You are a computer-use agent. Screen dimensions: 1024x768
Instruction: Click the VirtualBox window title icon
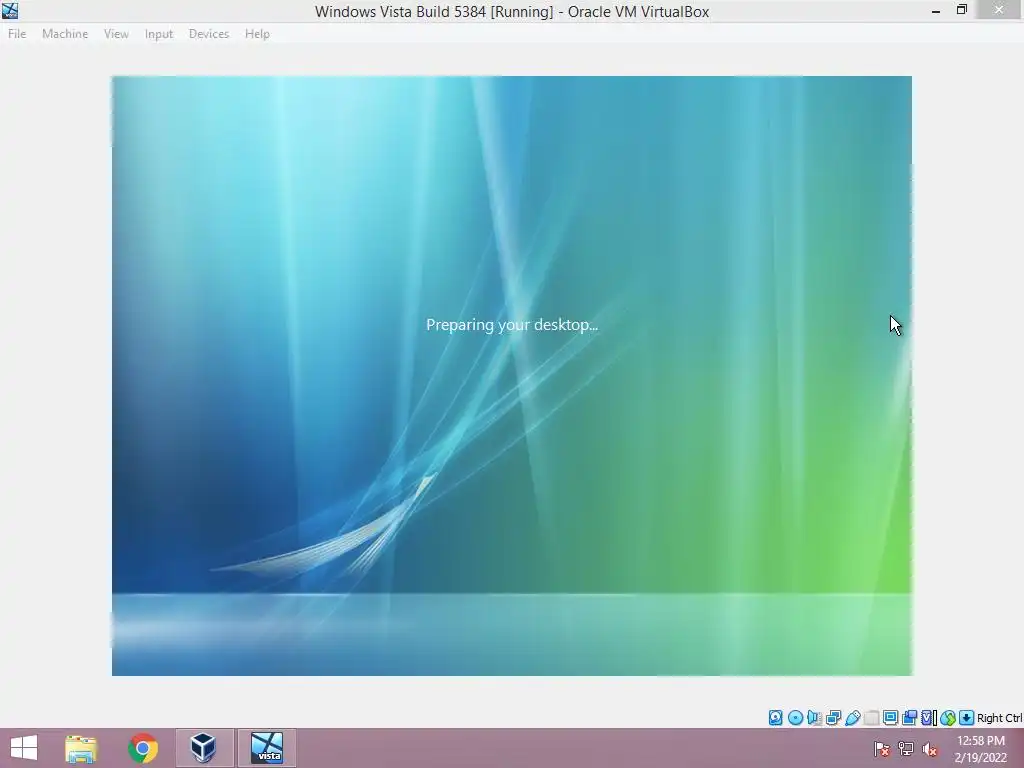10,10
